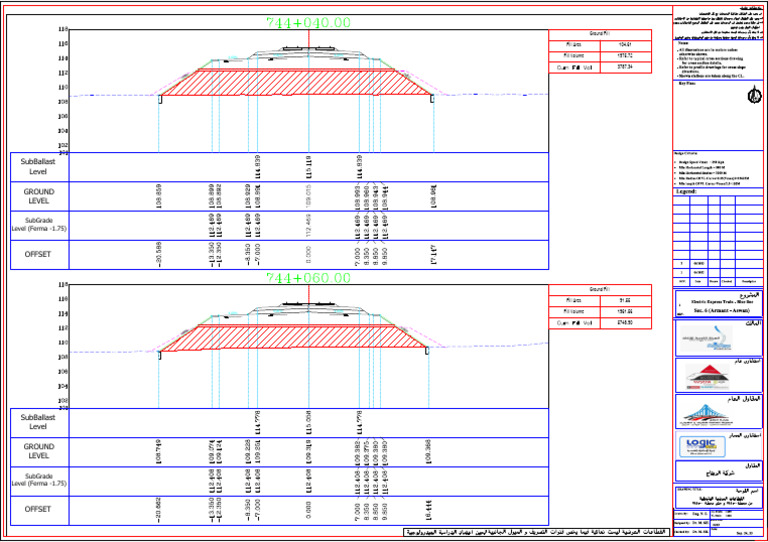
Task: Click the red train general consultant logo
Action: [707, 377]
